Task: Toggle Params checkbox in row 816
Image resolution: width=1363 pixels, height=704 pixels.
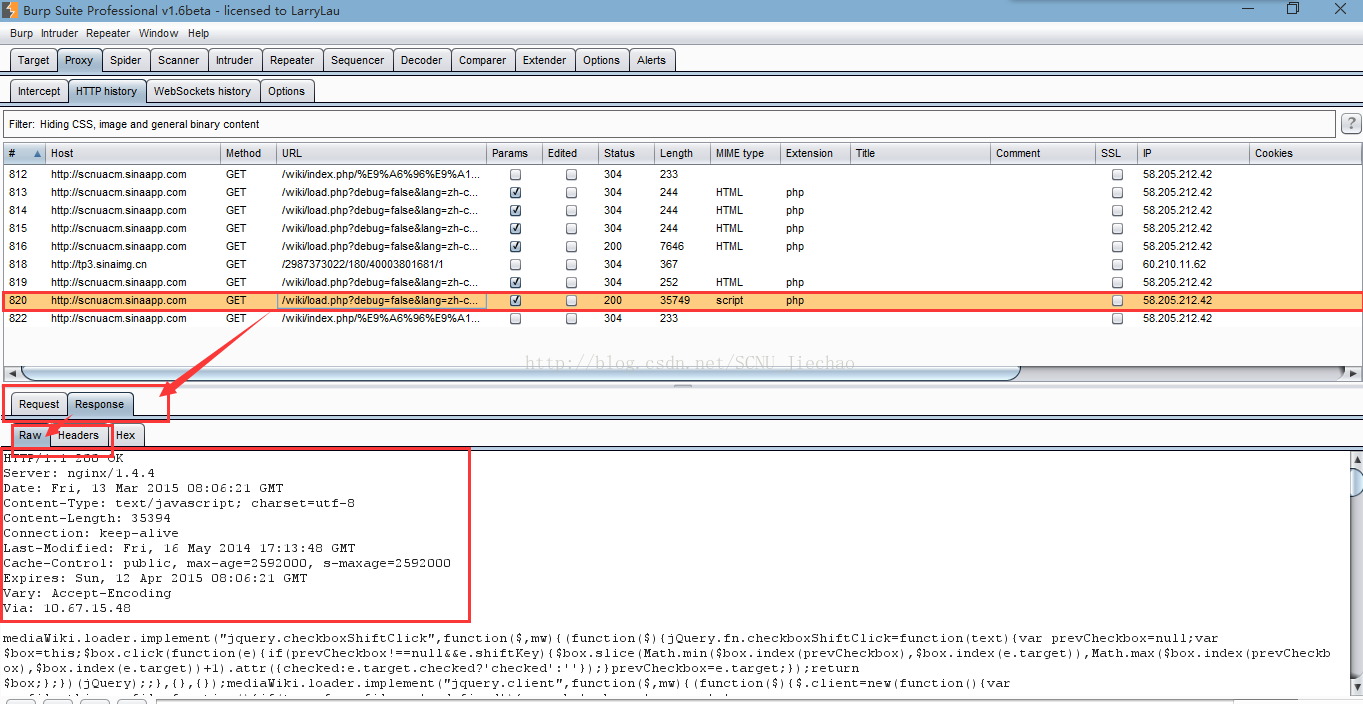Action: point(516,246)
